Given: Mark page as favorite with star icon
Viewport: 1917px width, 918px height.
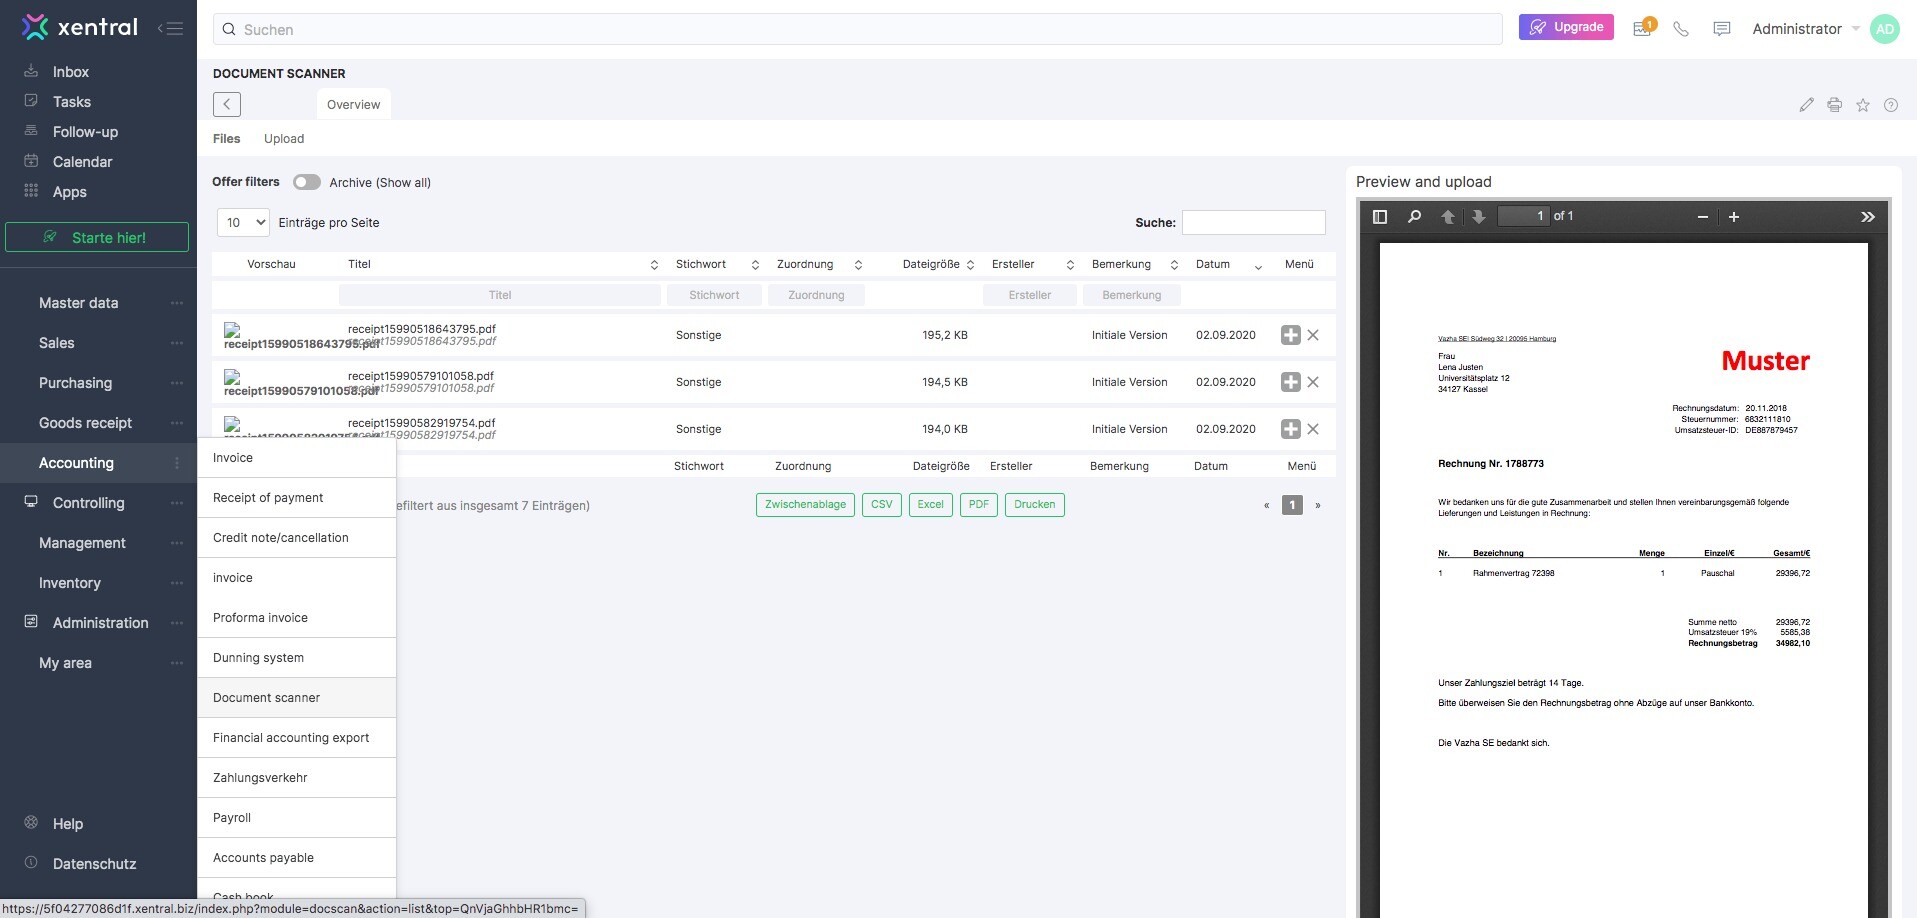Looking at the screenshot, I should tap(1862, 105).
